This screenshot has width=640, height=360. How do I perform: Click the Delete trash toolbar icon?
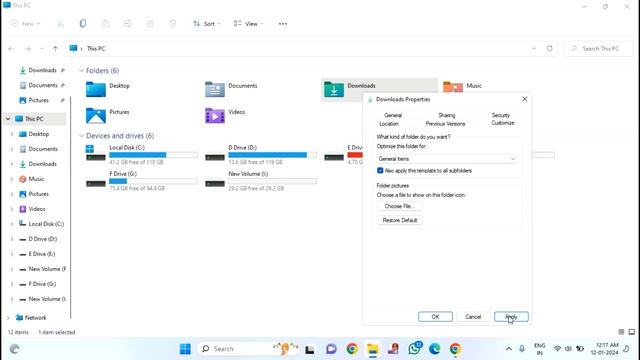(173, 24)
